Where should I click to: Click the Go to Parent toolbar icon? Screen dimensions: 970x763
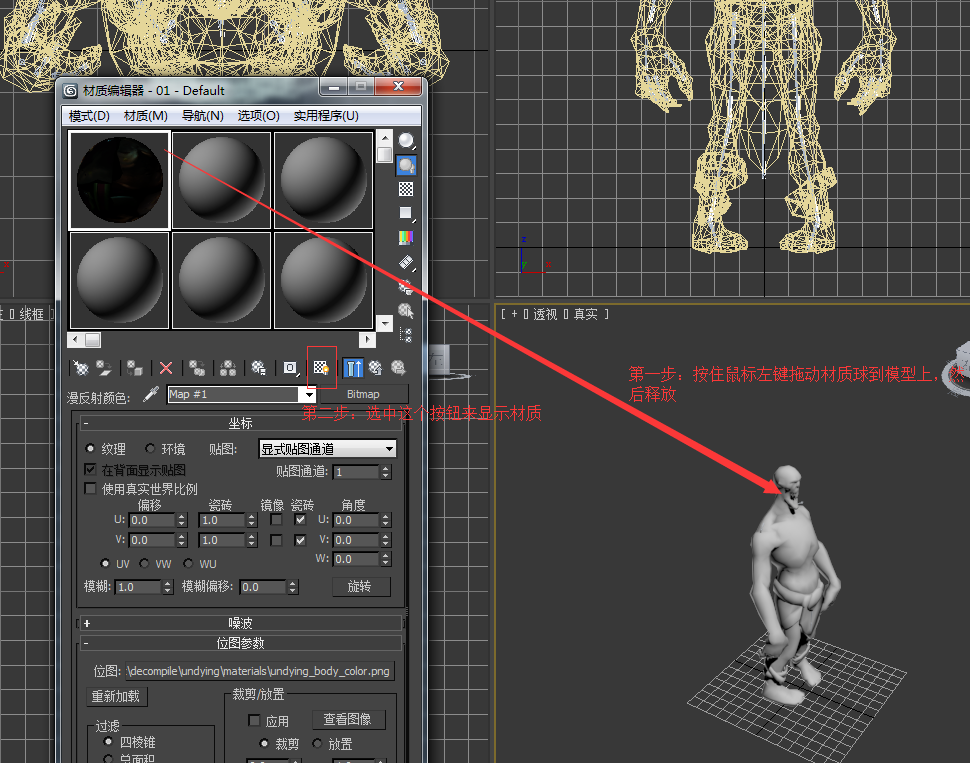(378, 367)
